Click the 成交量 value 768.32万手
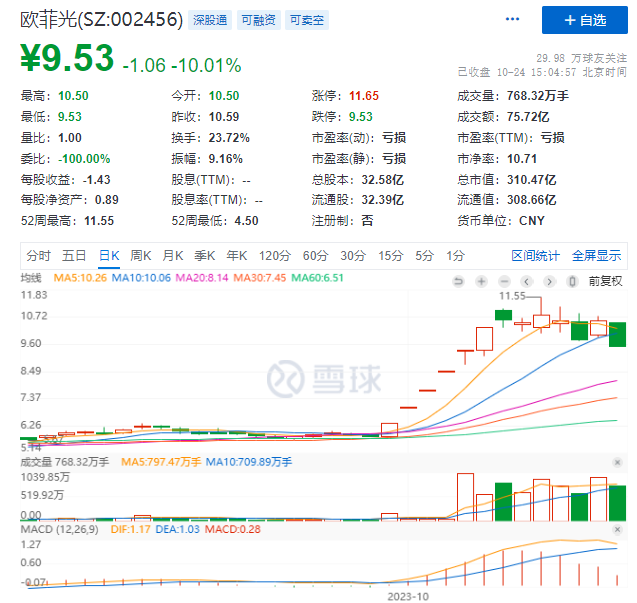 [537, 96]
